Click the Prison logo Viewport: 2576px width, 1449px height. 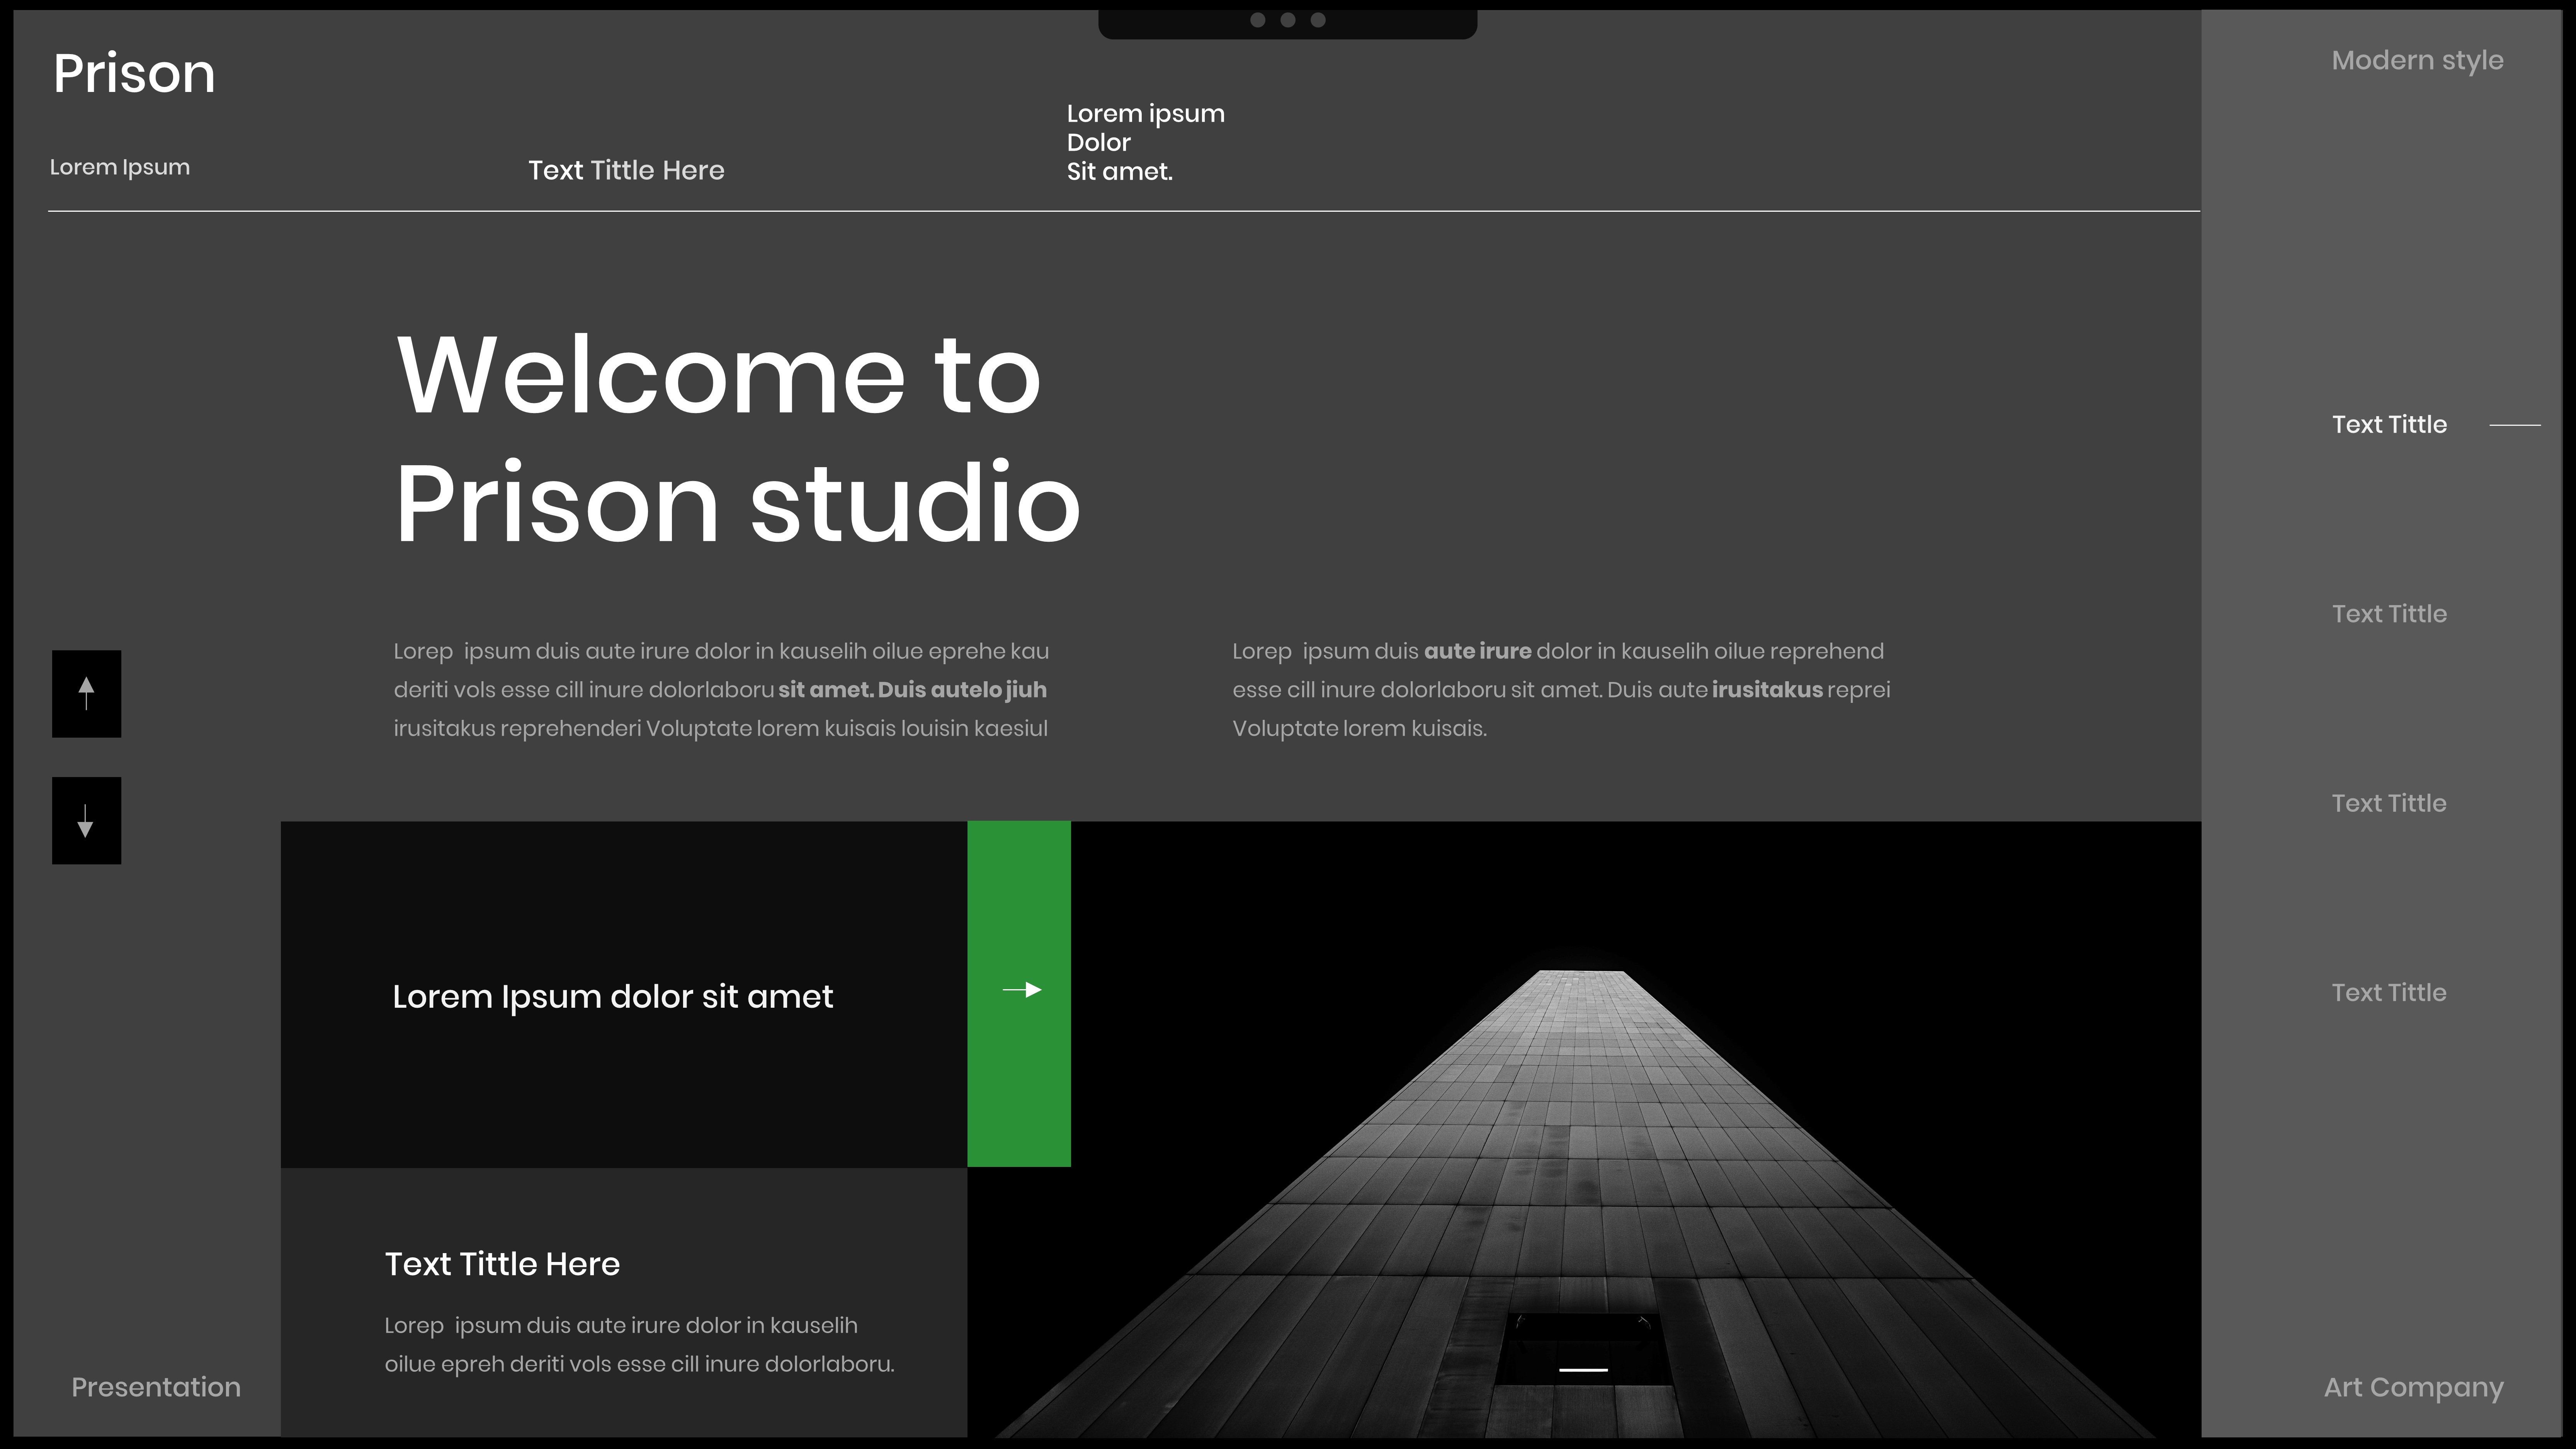pyautogui.click(x=134, y=74)
